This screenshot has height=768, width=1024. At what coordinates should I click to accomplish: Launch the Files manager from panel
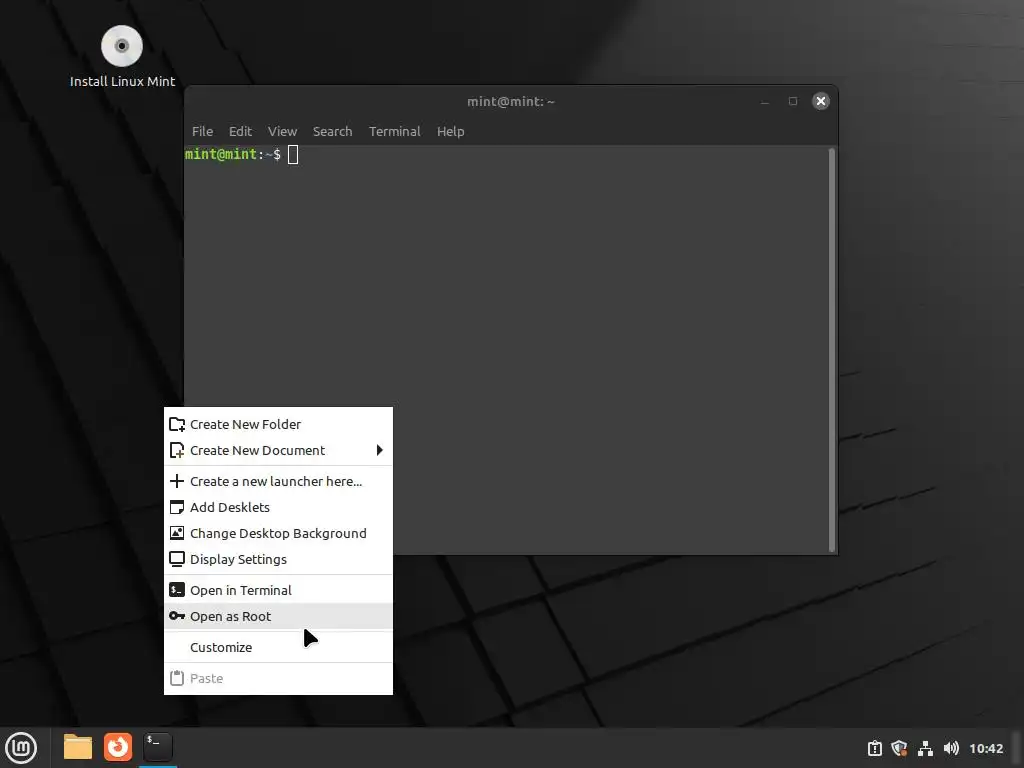click(78, 747)
